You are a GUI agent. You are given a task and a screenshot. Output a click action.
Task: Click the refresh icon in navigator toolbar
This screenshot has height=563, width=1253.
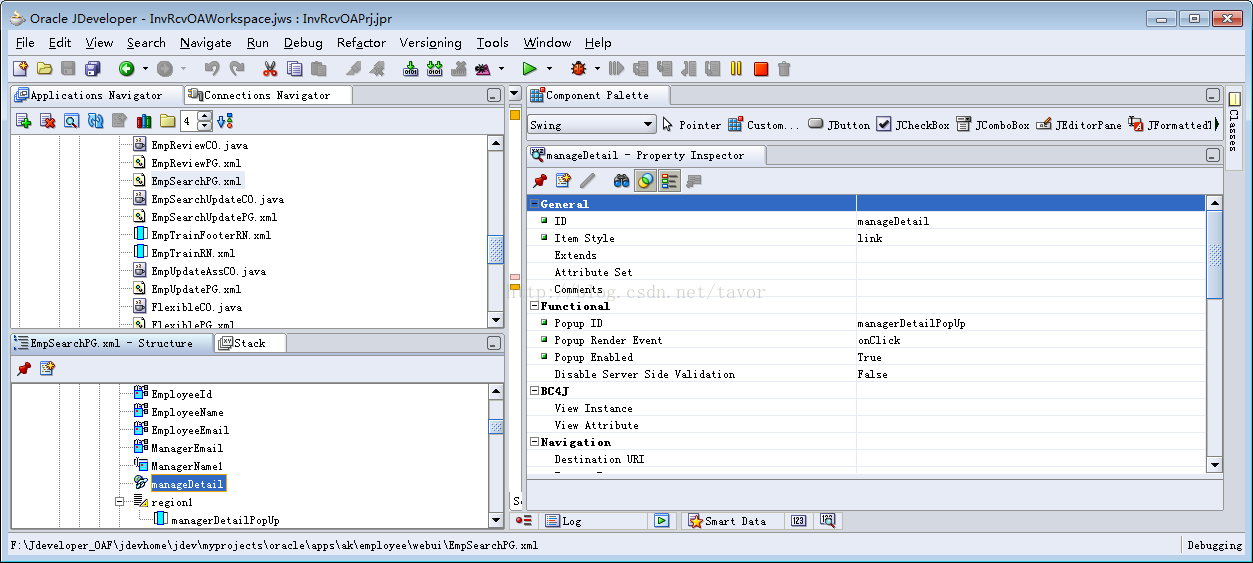[x=95, y=121]
